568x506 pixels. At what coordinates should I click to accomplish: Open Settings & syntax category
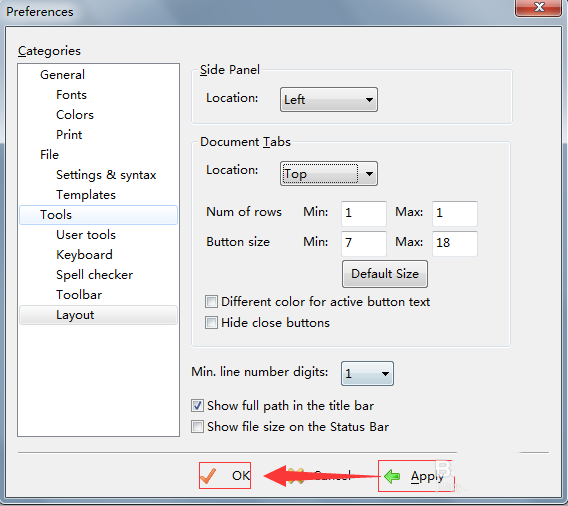pyautogui.click(x=106, y=175)
